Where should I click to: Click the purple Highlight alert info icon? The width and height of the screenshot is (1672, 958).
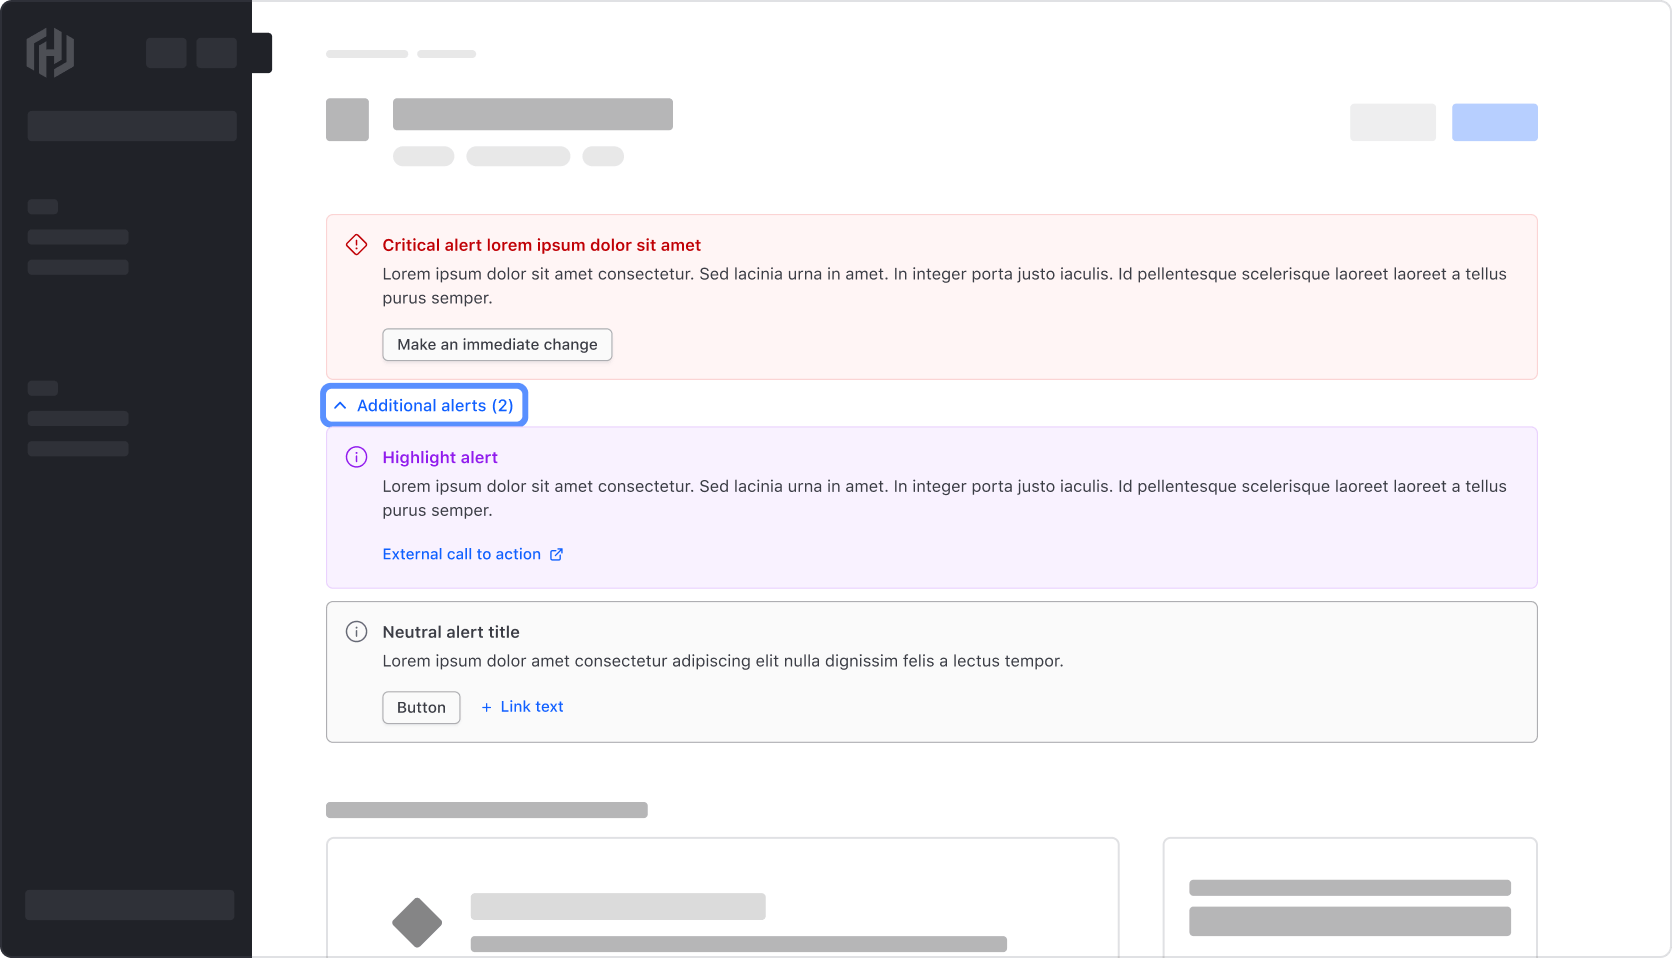pyautogui.click(x=356, y=457)
